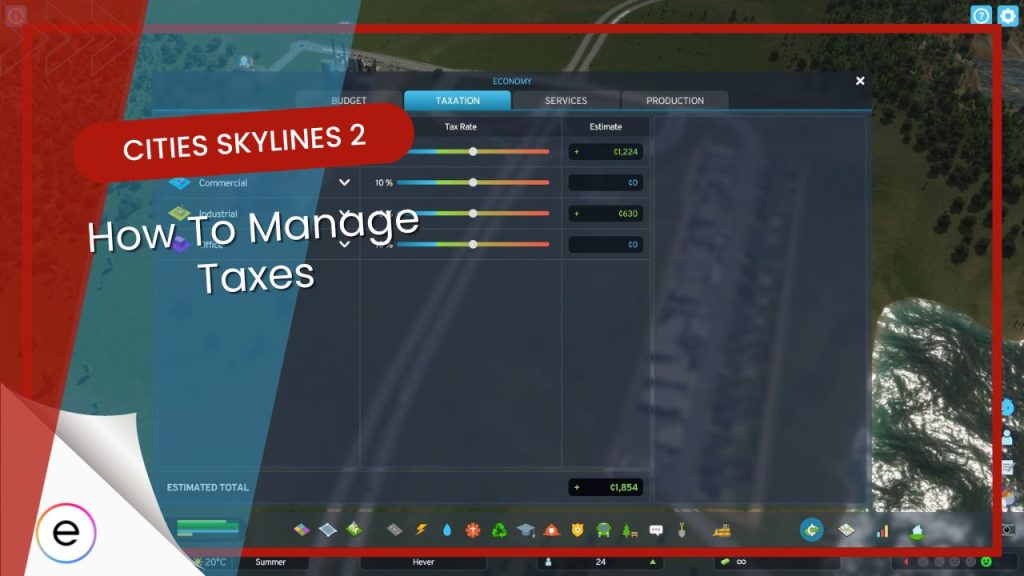Viewport: 1024px width, 576px height.
Task: Switch to the Budget tab
Action: 349,101
